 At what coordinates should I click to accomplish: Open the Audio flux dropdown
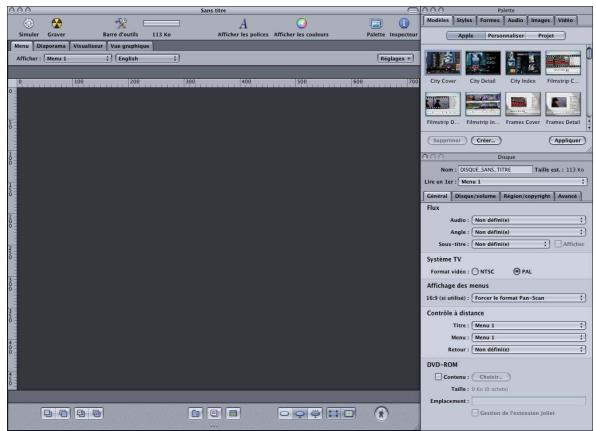pos(528,220)
